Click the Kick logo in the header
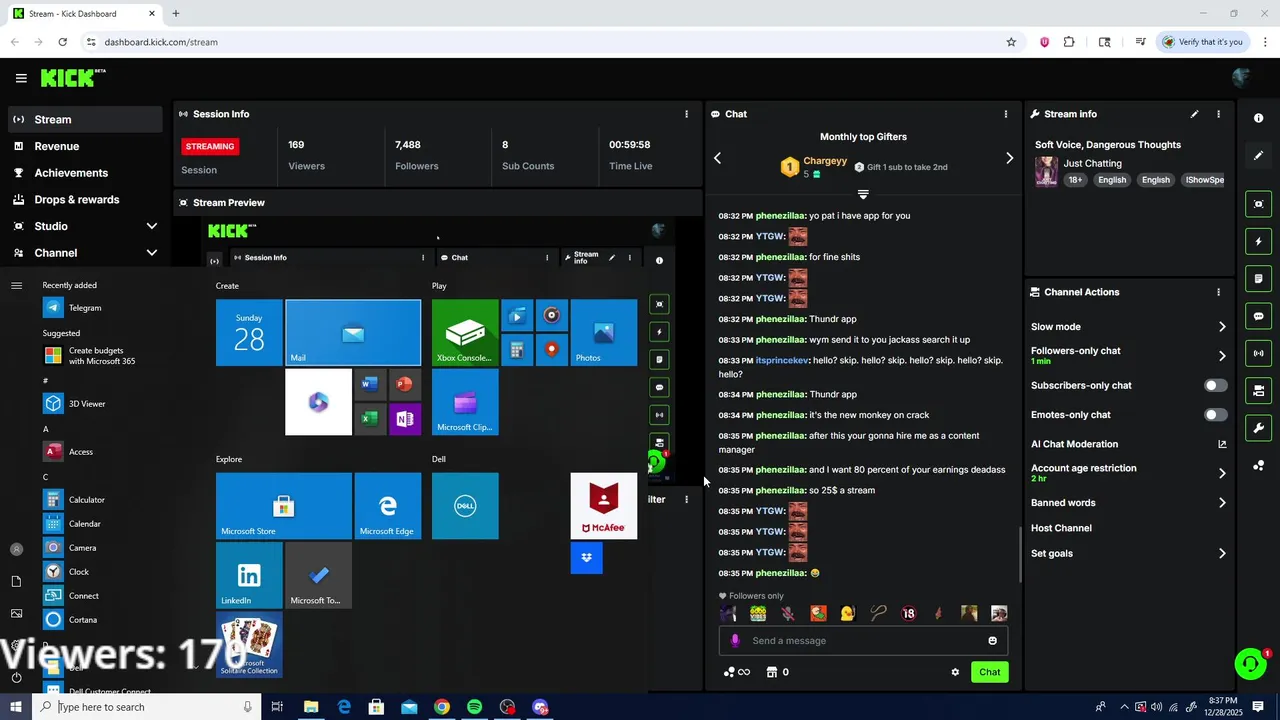 [73, 78]
